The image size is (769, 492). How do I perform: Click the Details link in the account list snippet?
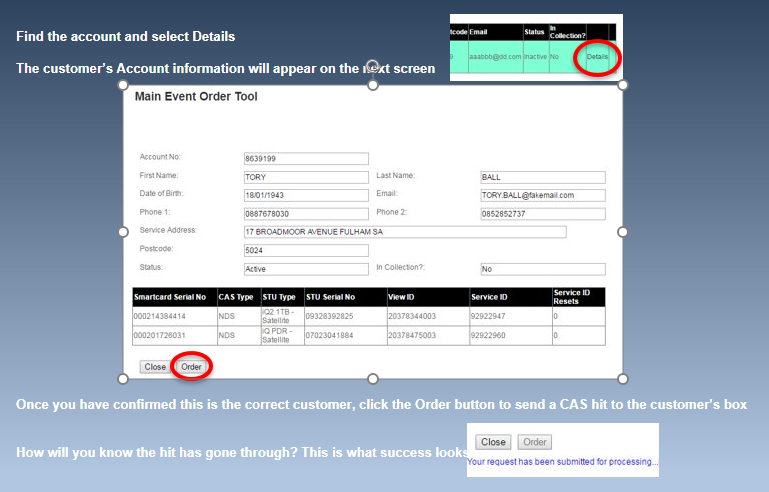[x=597, y=57]
